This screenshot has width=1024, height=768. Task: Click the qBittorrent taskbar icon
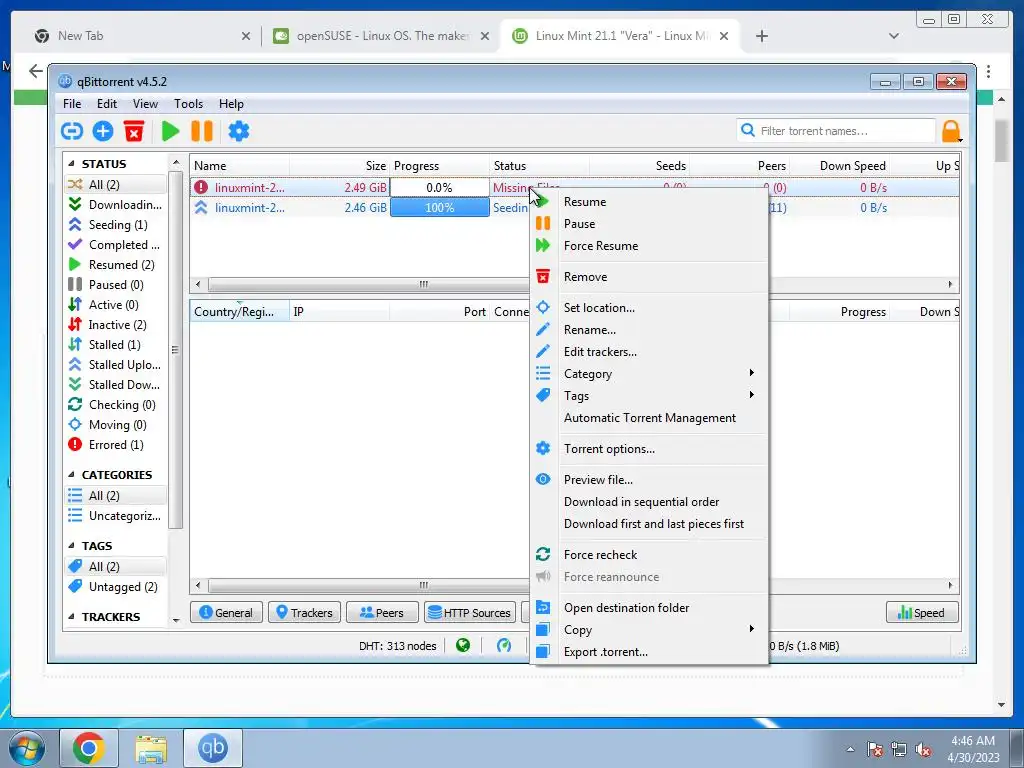click(213, 748)
